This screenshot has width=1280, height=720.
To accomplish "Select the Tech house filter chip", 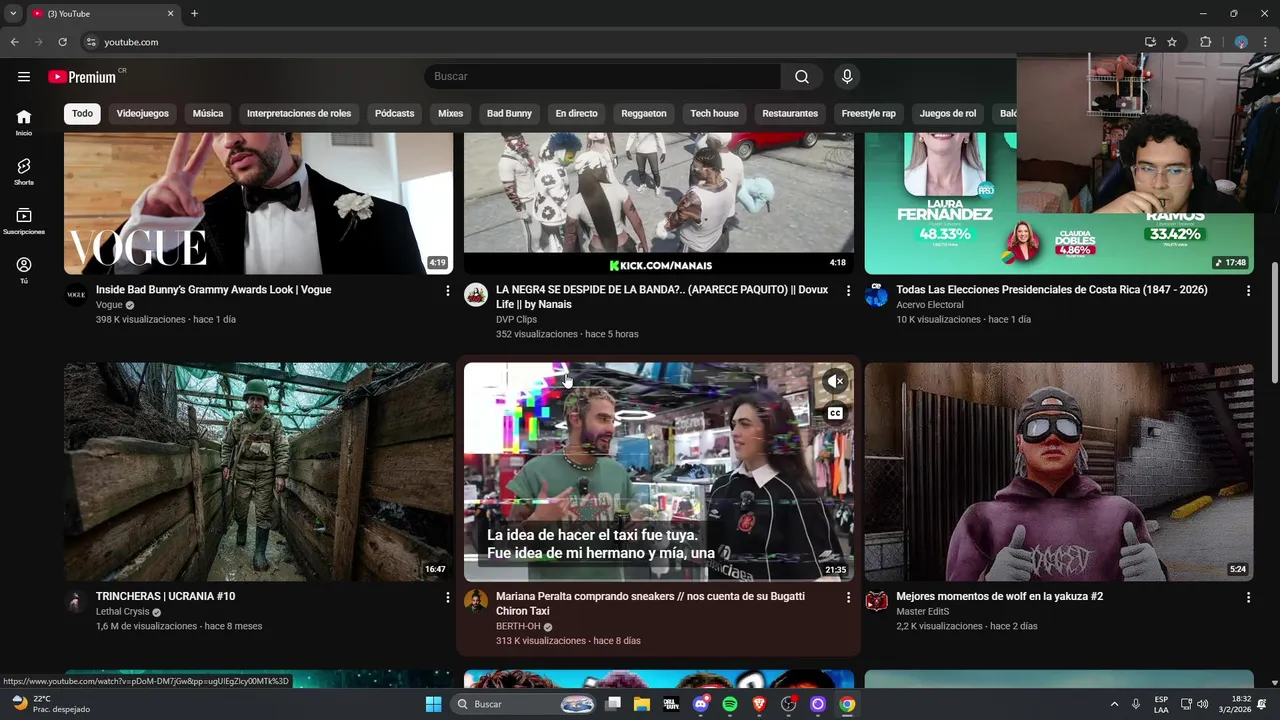I will (x=714, y=114).
